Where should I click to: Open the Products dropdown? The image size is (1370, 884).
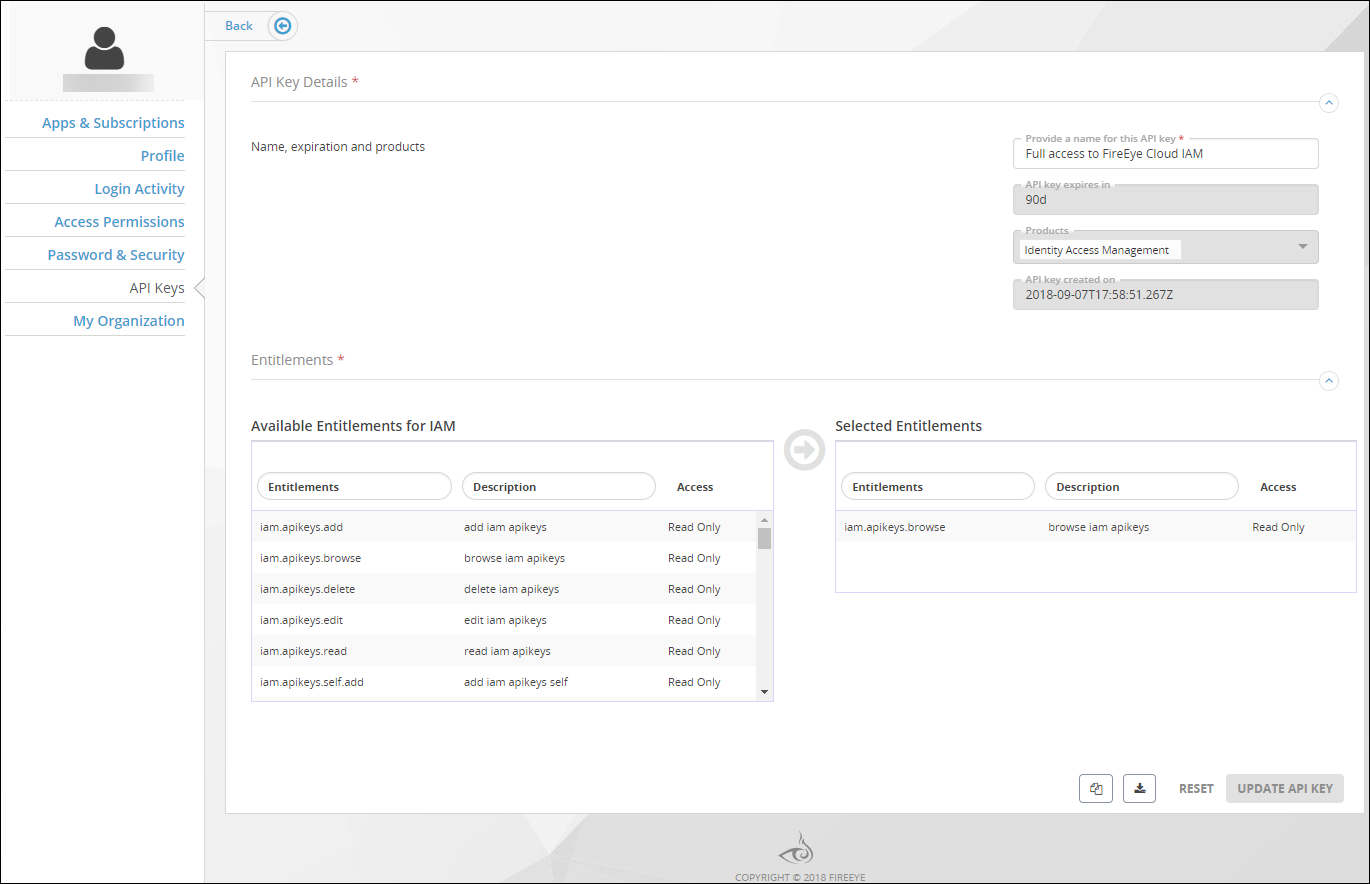point(1302,246)
